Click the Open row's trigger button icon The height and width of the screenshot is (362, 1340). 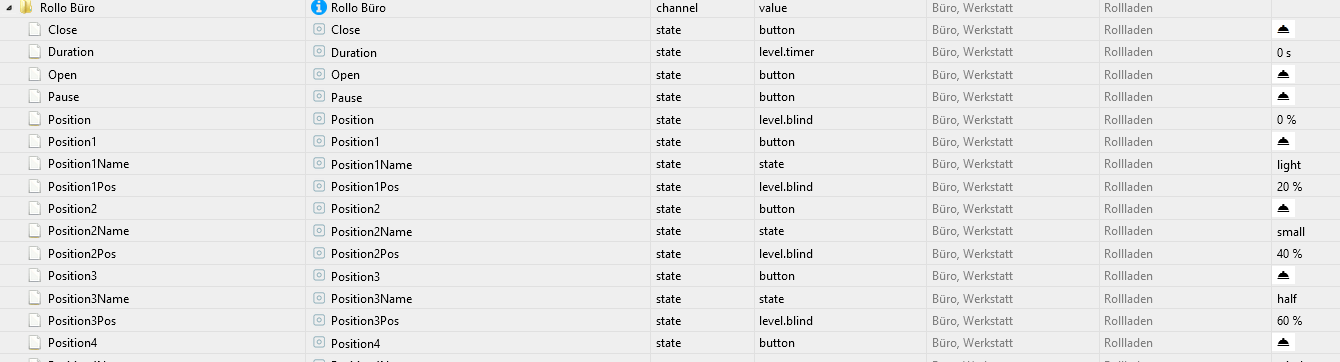coord(1284,74)
